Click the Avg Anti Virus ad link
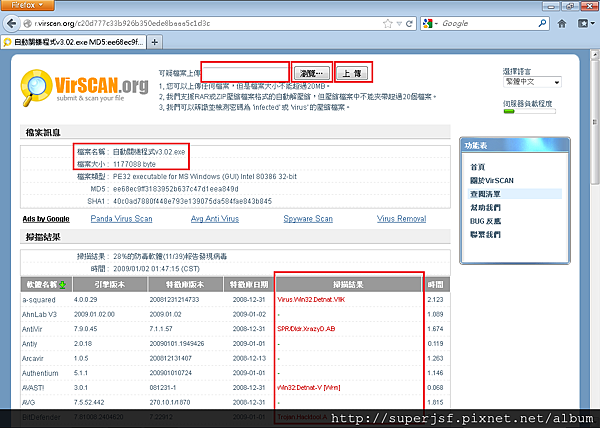The height and width of the screenshot is (428, 600). tap(215, 219)
